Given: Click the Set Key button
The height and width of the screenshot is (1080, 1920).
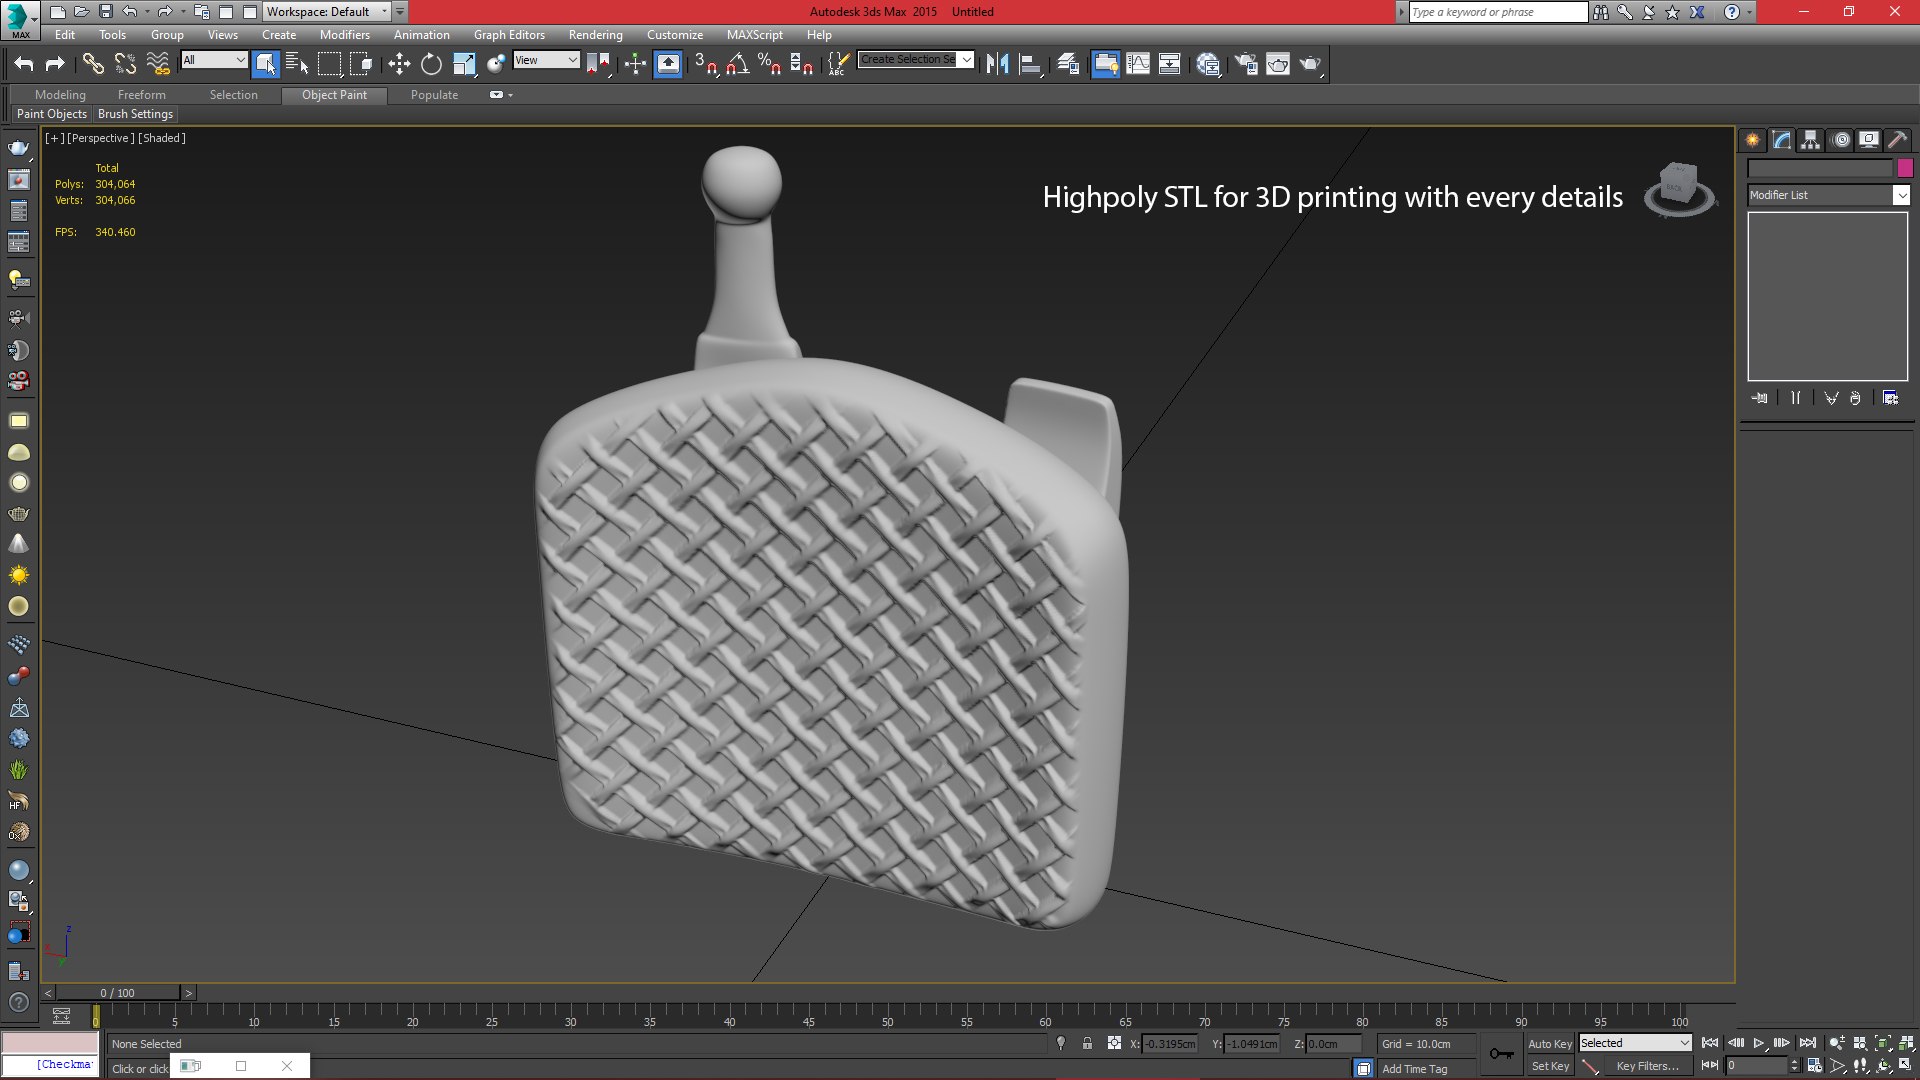Looking at the screenshot, I should click(1550, 1066).
